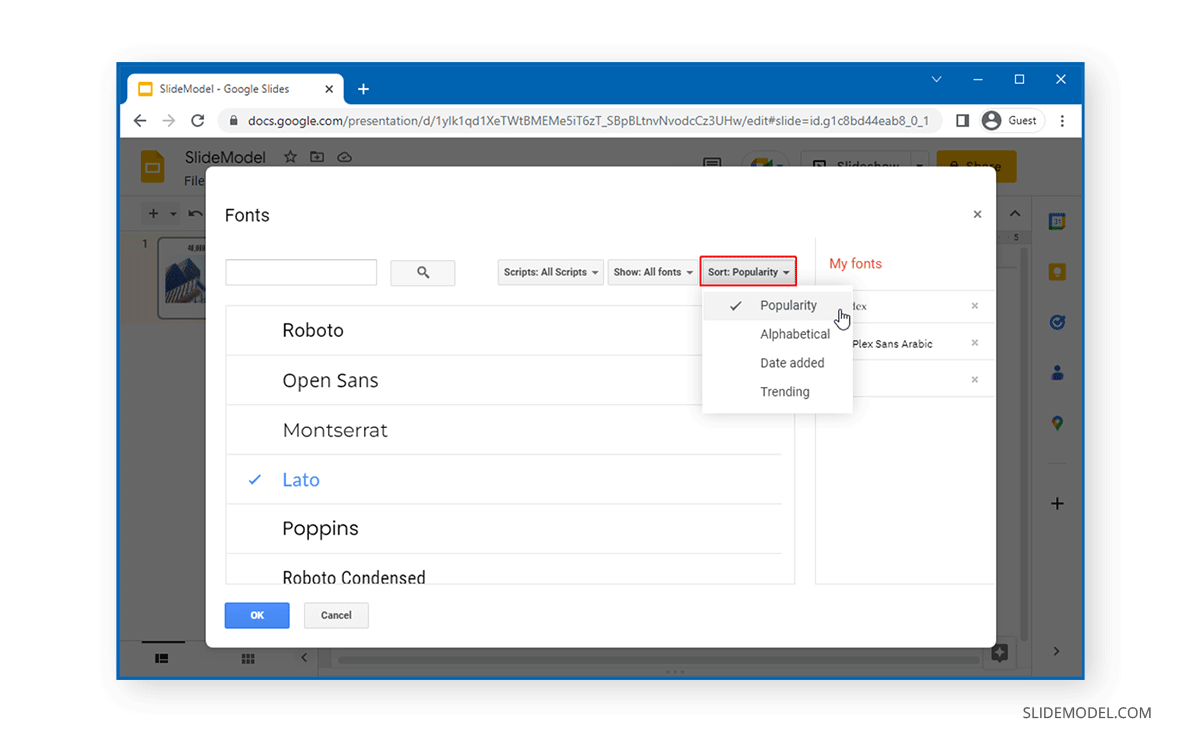1200x743 pixels.
Task: Click the search magnifier in the Fonts dialog
Action: coord(422,272)
